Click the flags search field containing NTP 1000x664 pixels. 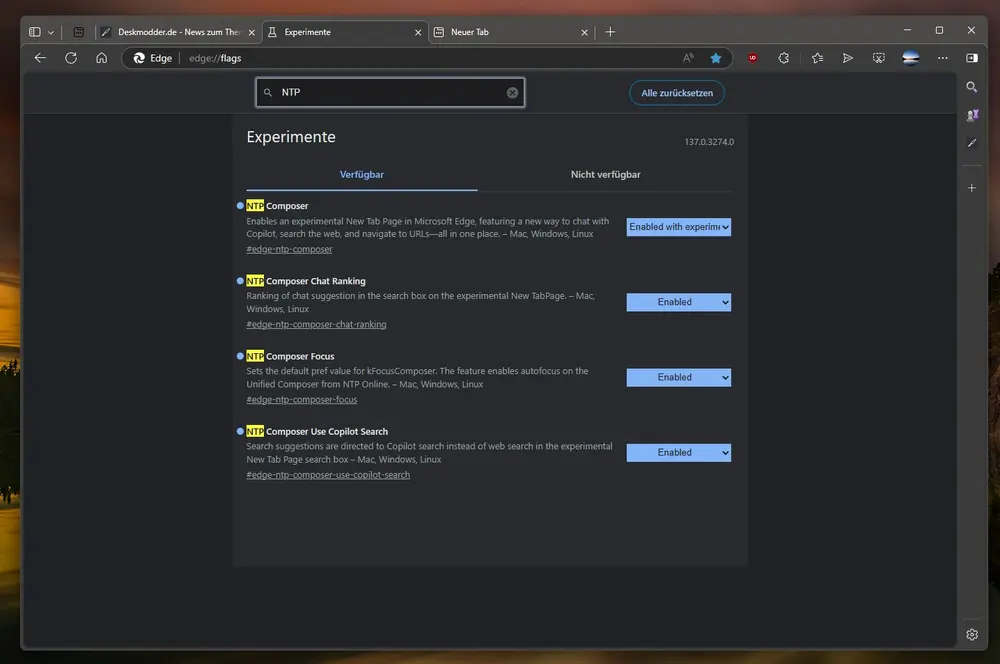click(390, 92)
